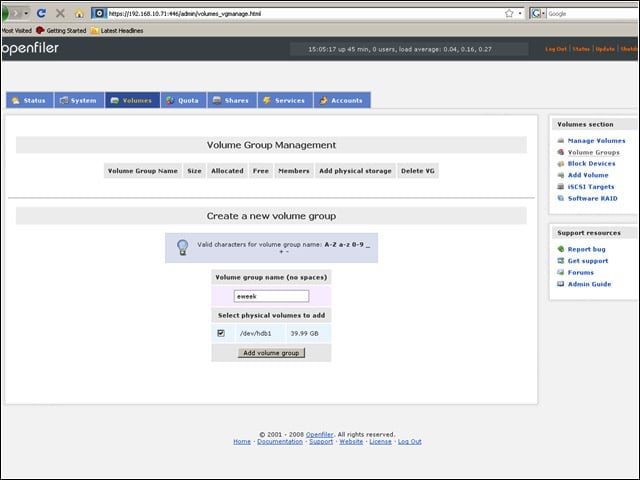
Task: Click the Add volume group button
Action: 271,353
